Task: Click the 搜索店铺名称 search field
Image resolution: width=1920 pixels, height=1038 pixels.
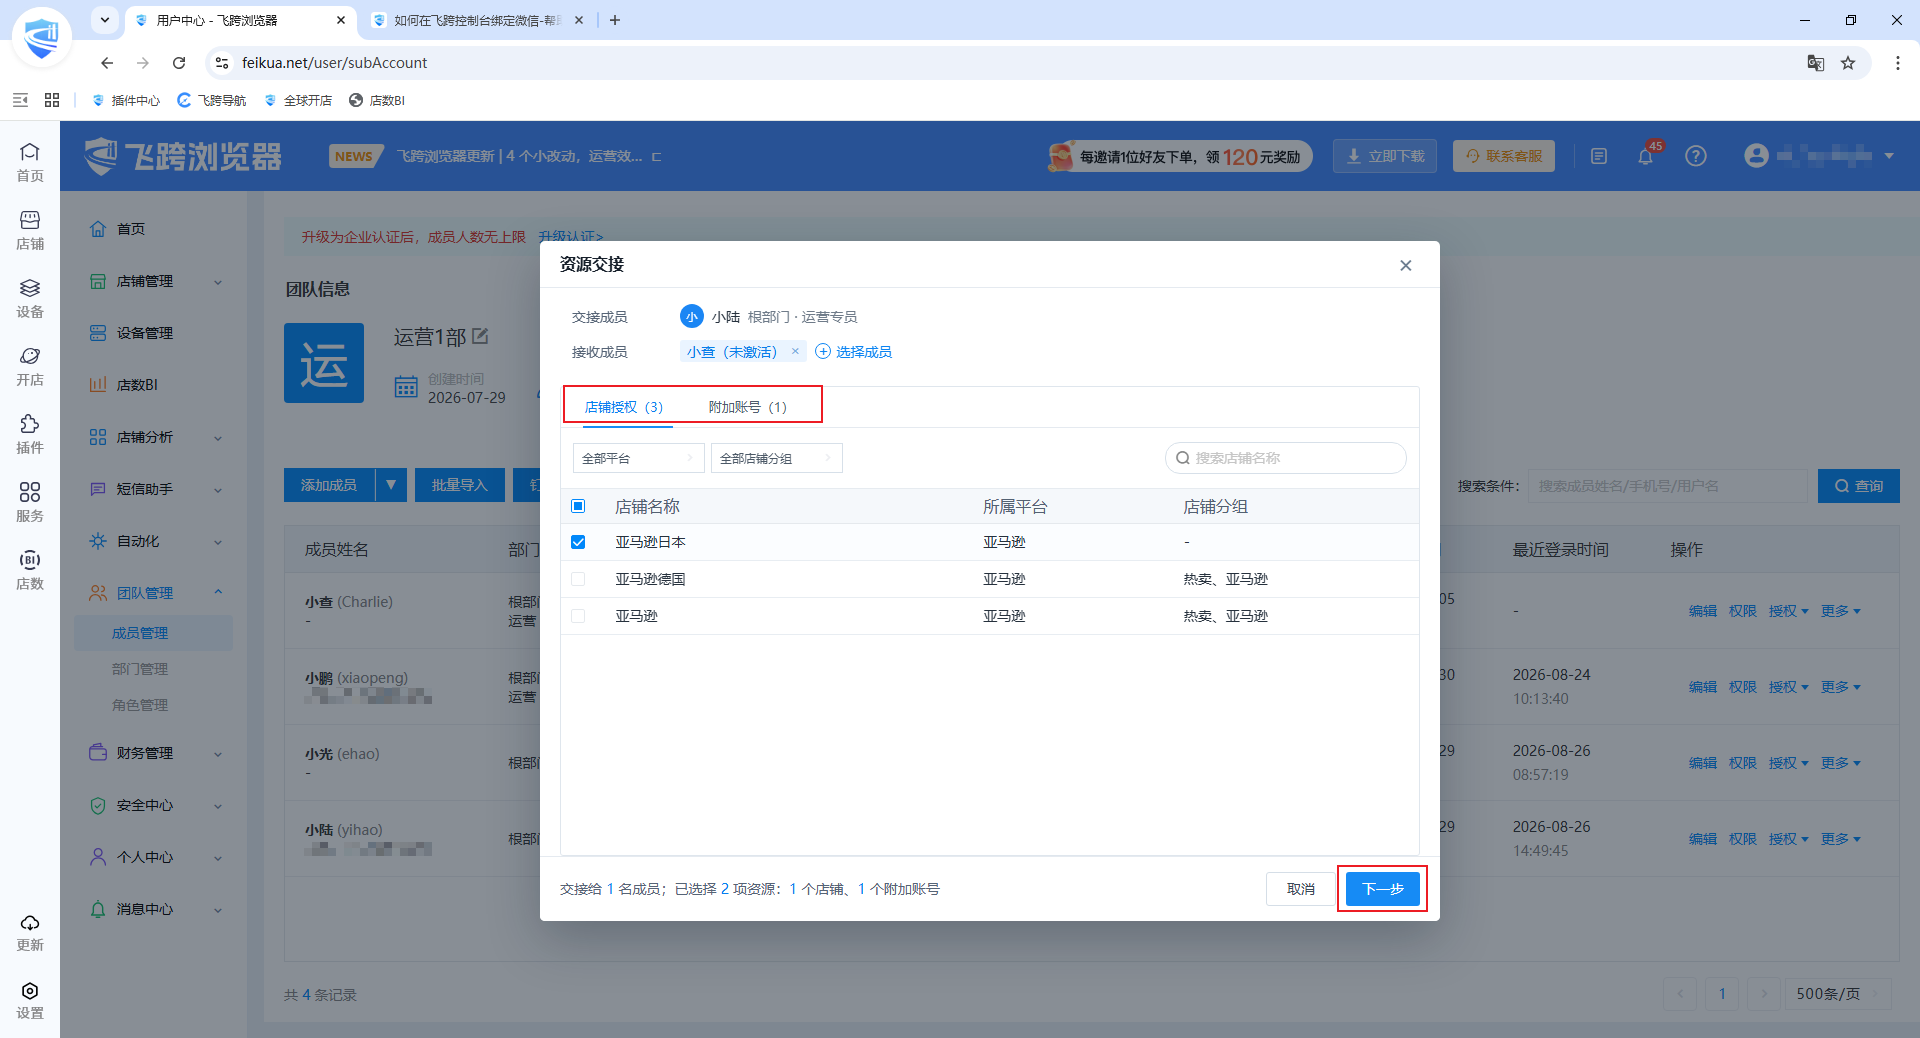Action: pos(1286,458)
